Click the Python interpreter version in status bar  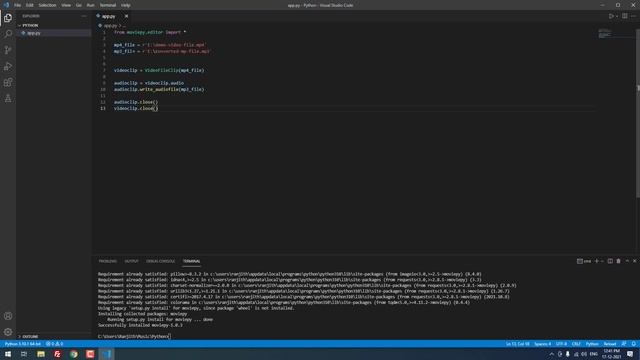click(x=22, y=344)
